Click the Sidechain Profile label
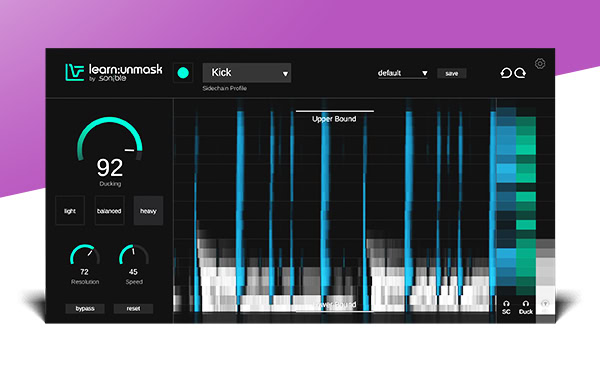600x372 pixels. (x=225, y=88)
